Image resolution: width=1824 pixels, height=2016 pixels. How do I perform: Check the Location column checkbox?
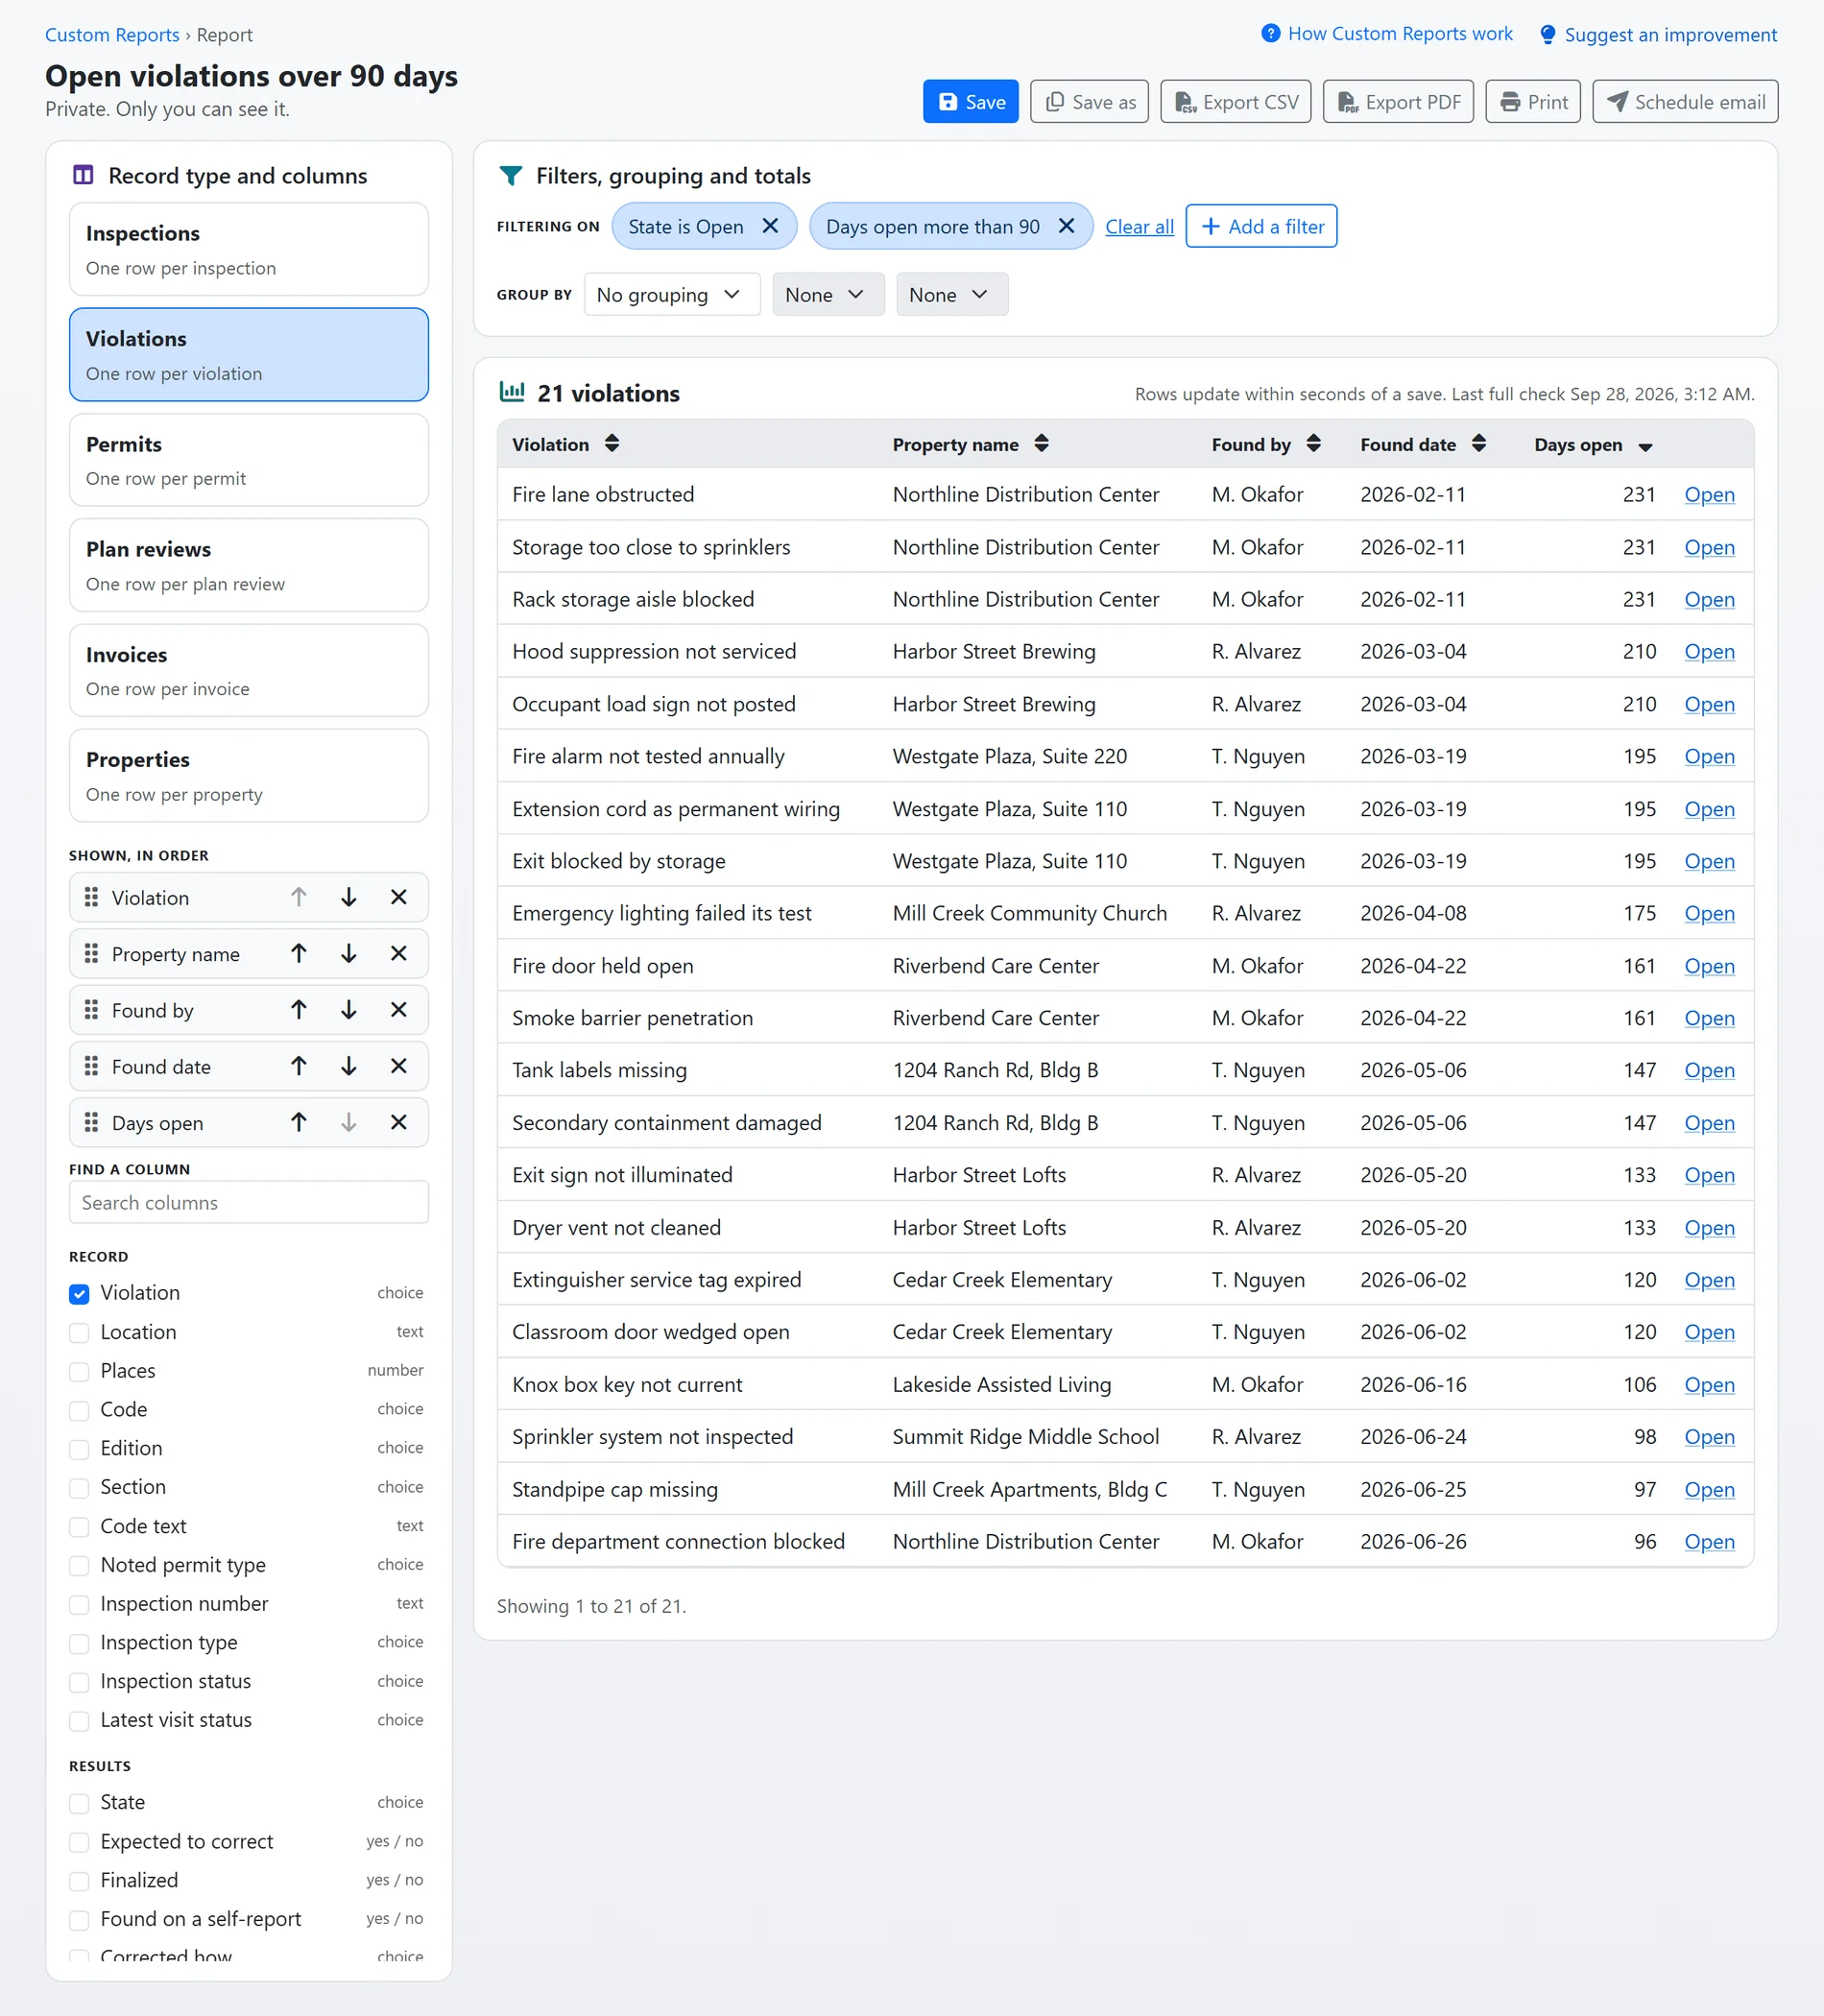pyautogui.click(x=79, y=1332)
